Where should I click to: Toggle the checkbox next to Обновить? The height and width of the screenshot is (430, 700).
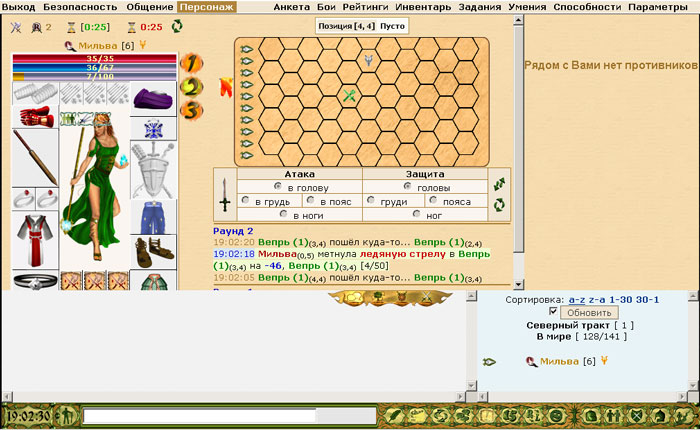click(x=553, y=311)
